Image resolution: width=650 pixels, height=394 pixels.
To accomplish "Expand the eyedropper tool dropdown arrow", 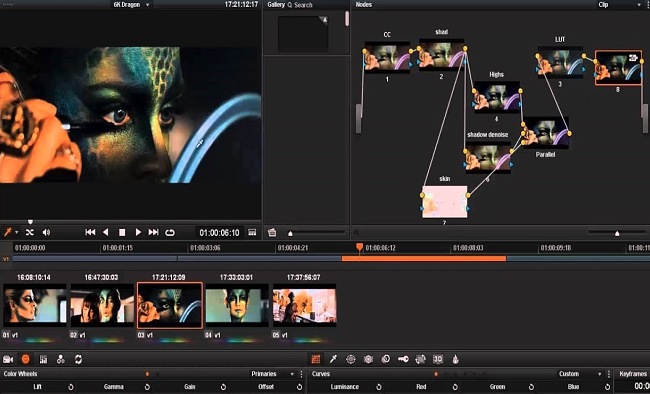I will pos(17,232).
